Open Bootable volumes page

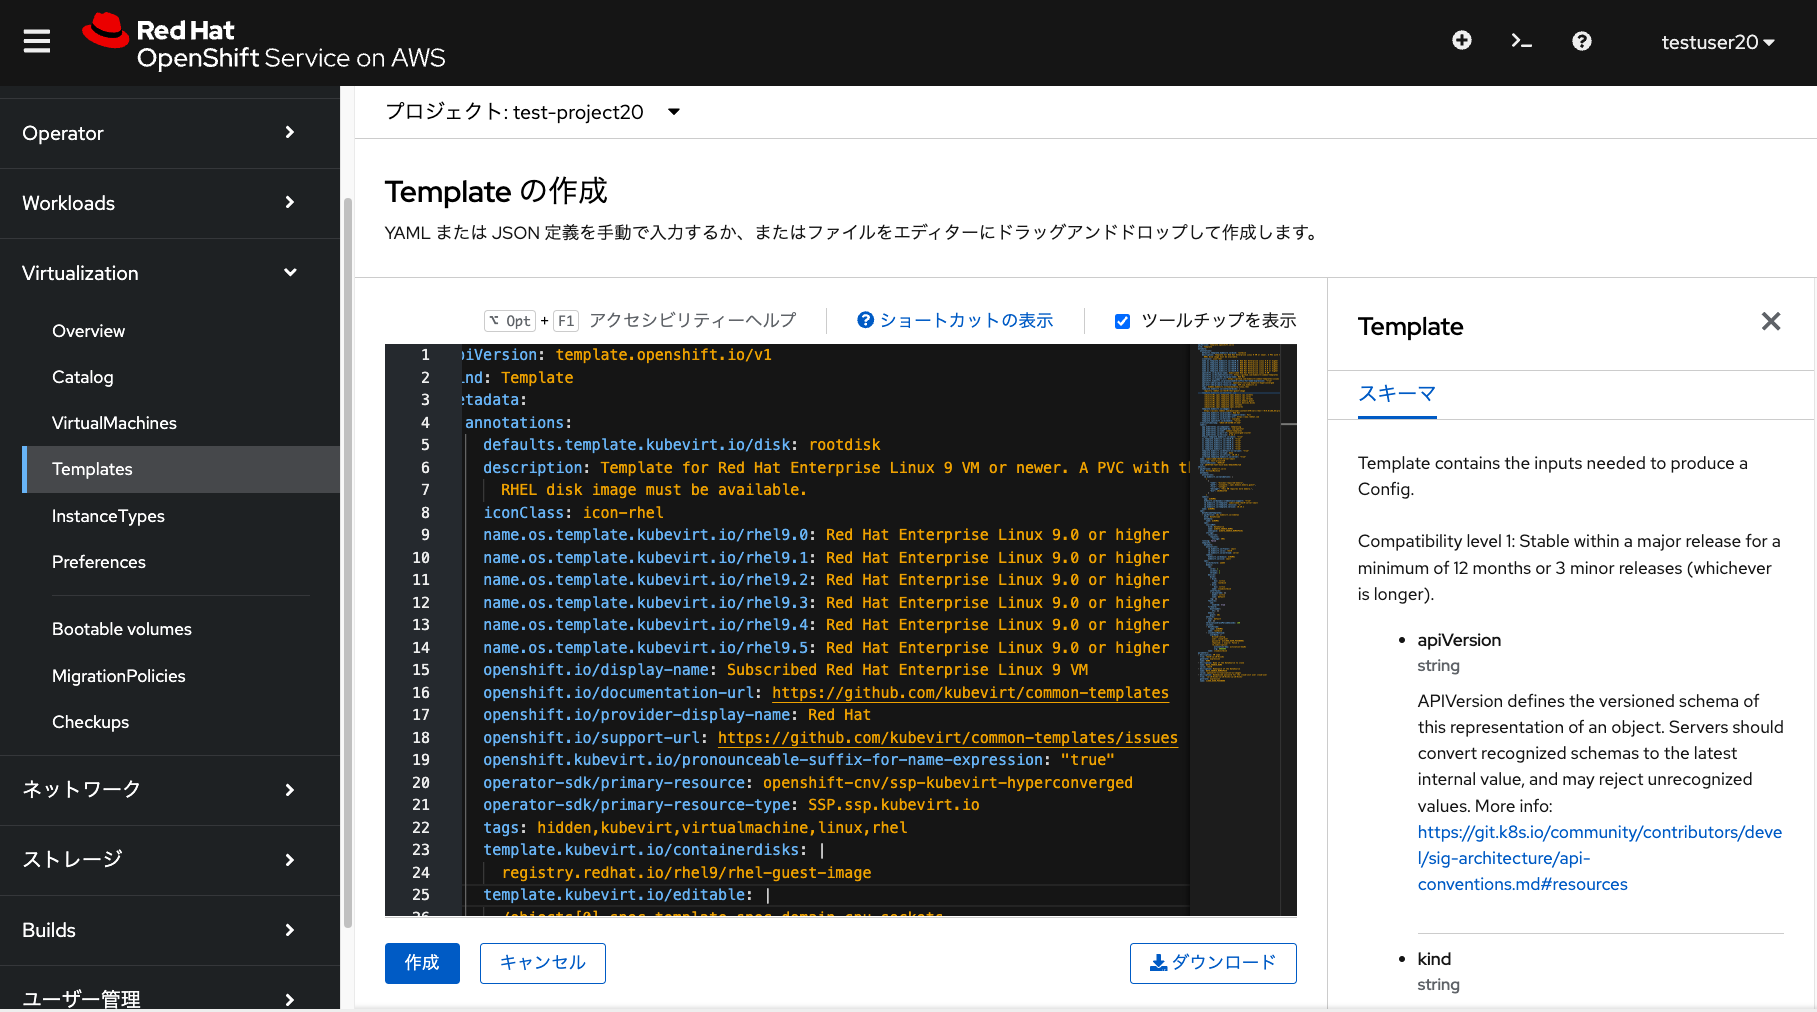click(121, 629)
